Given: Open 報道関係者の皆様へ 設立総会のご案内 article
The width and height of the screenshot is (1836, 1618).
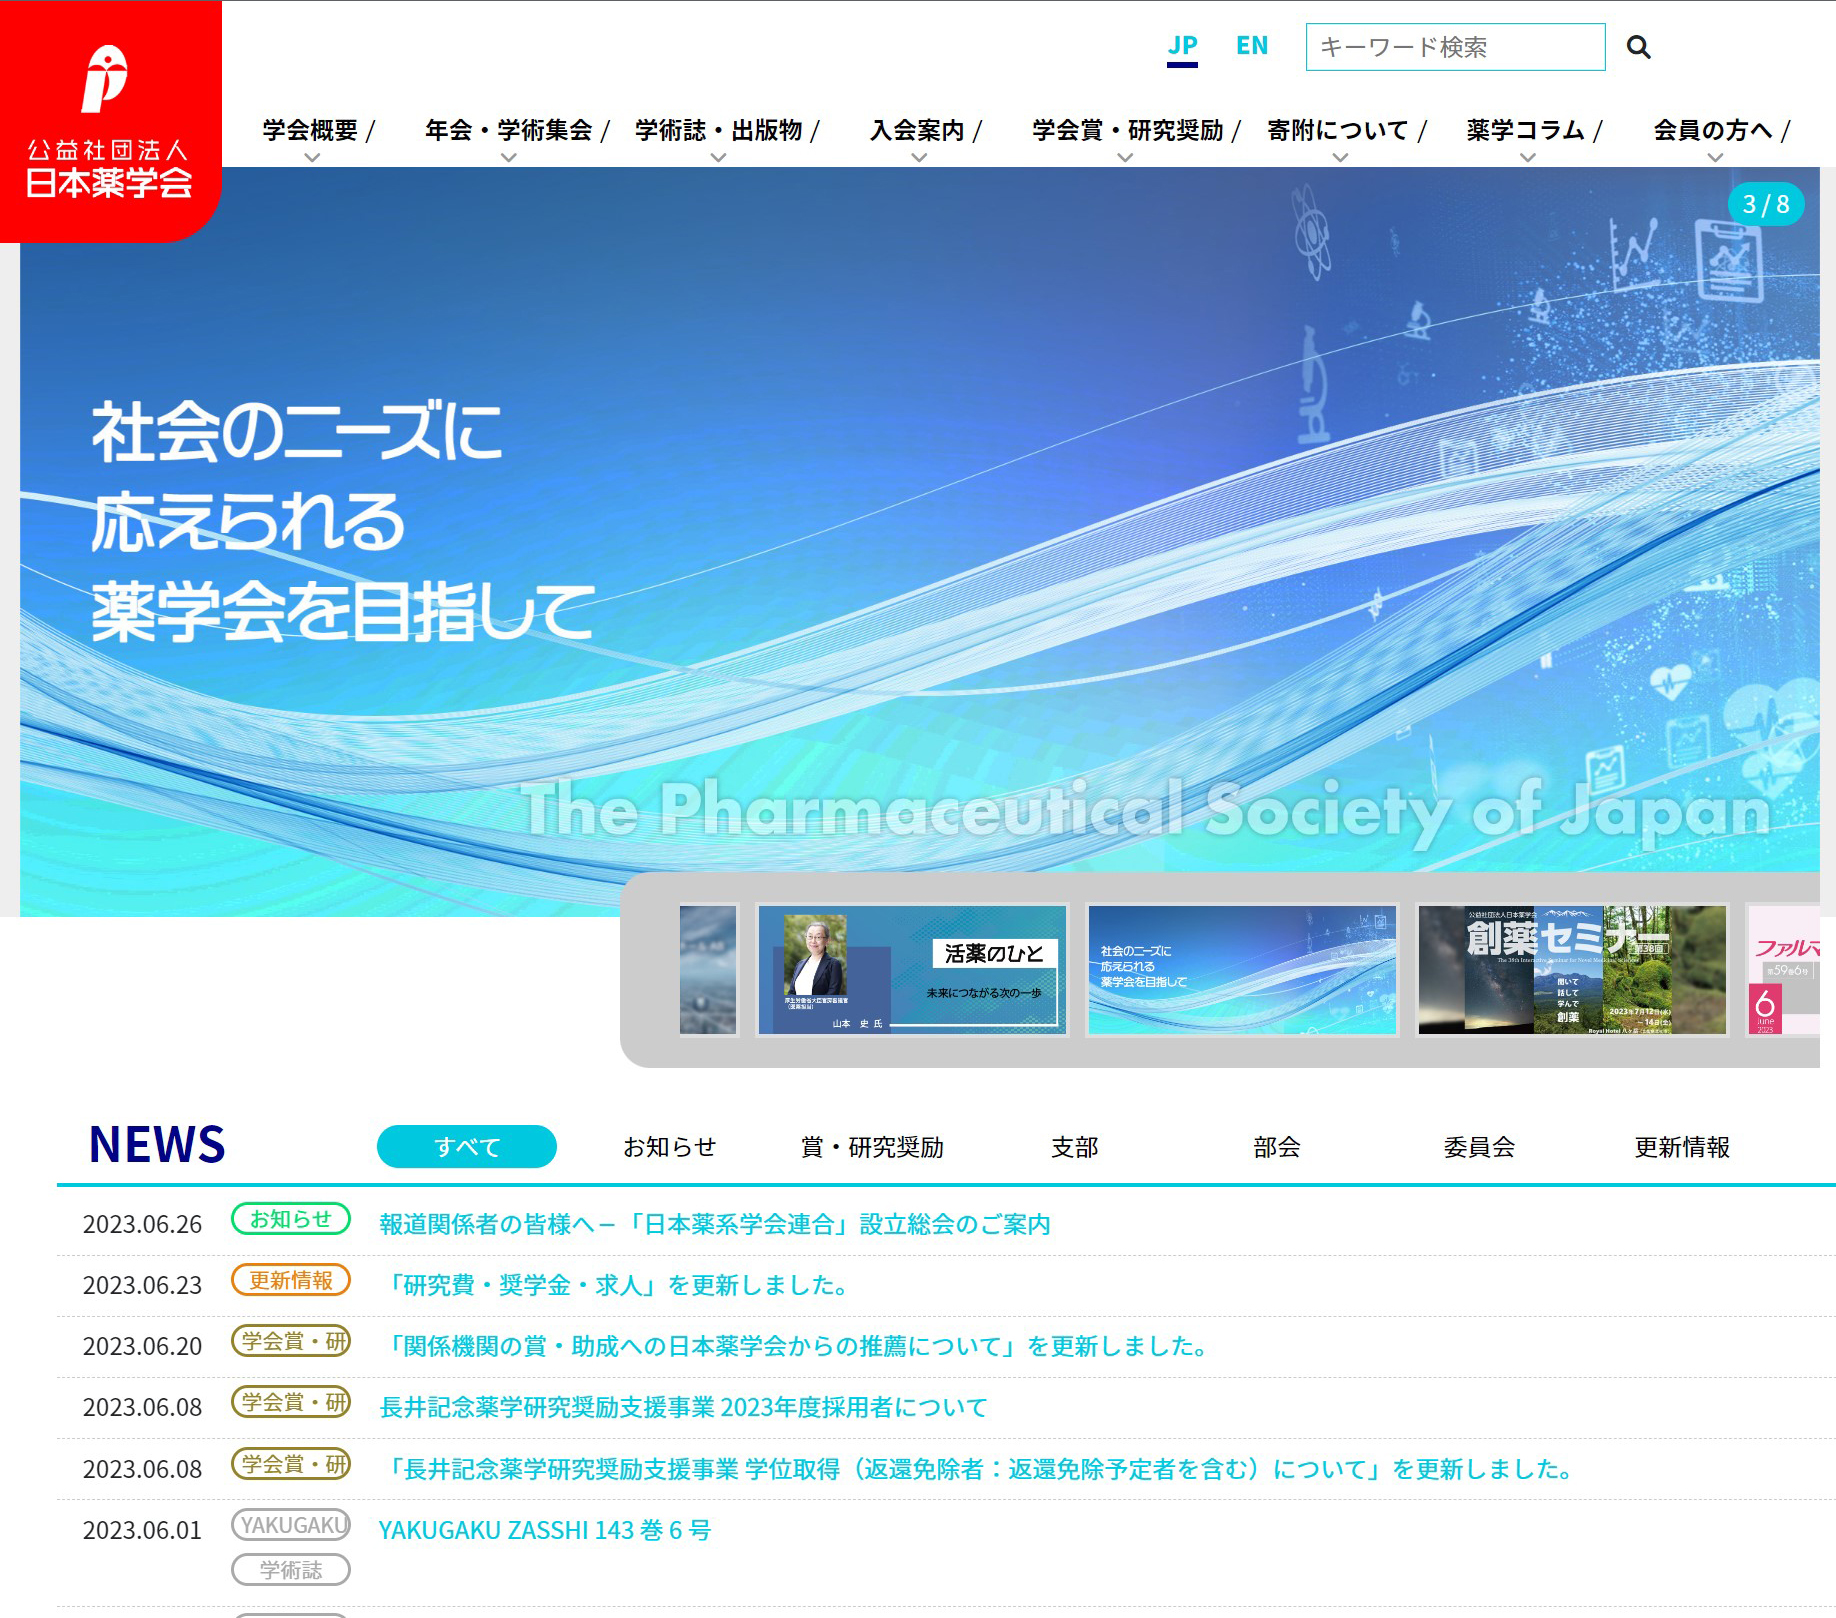Looking at the screenshot, I should [715, 1224].
